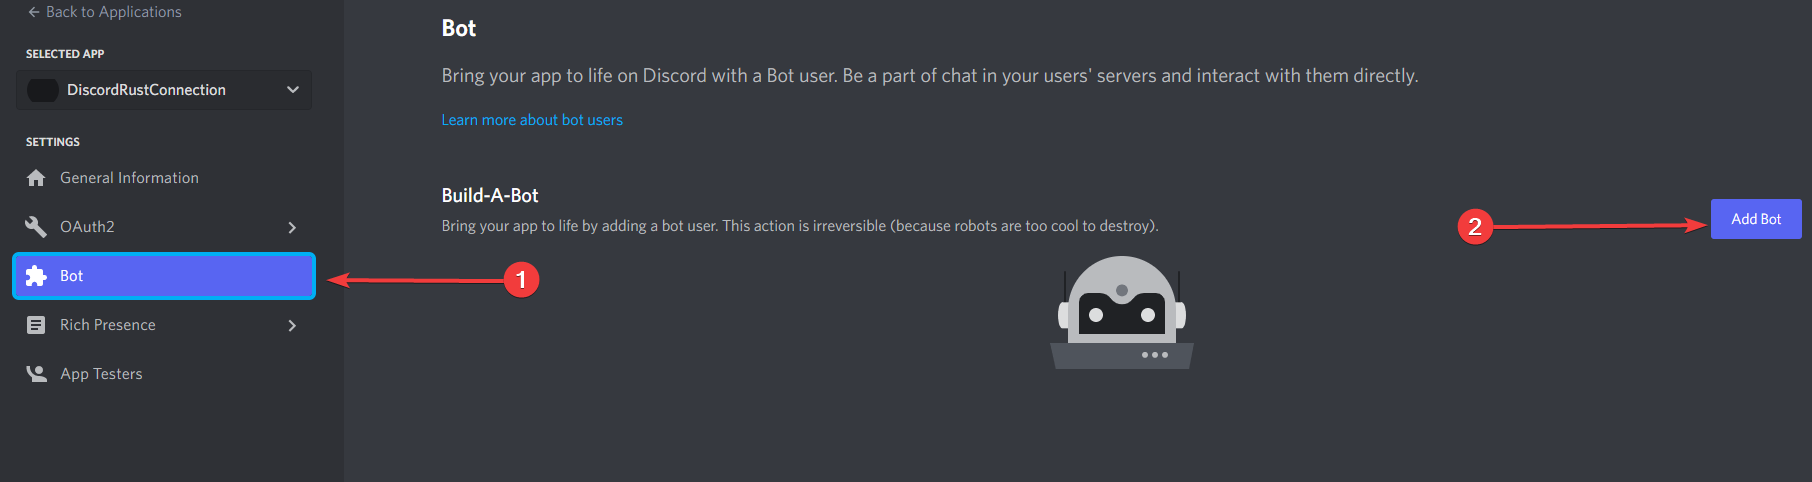Expand the OAuth2 submenu chevron
Viewport: 1812px width, 482px height.
[292, 228]
